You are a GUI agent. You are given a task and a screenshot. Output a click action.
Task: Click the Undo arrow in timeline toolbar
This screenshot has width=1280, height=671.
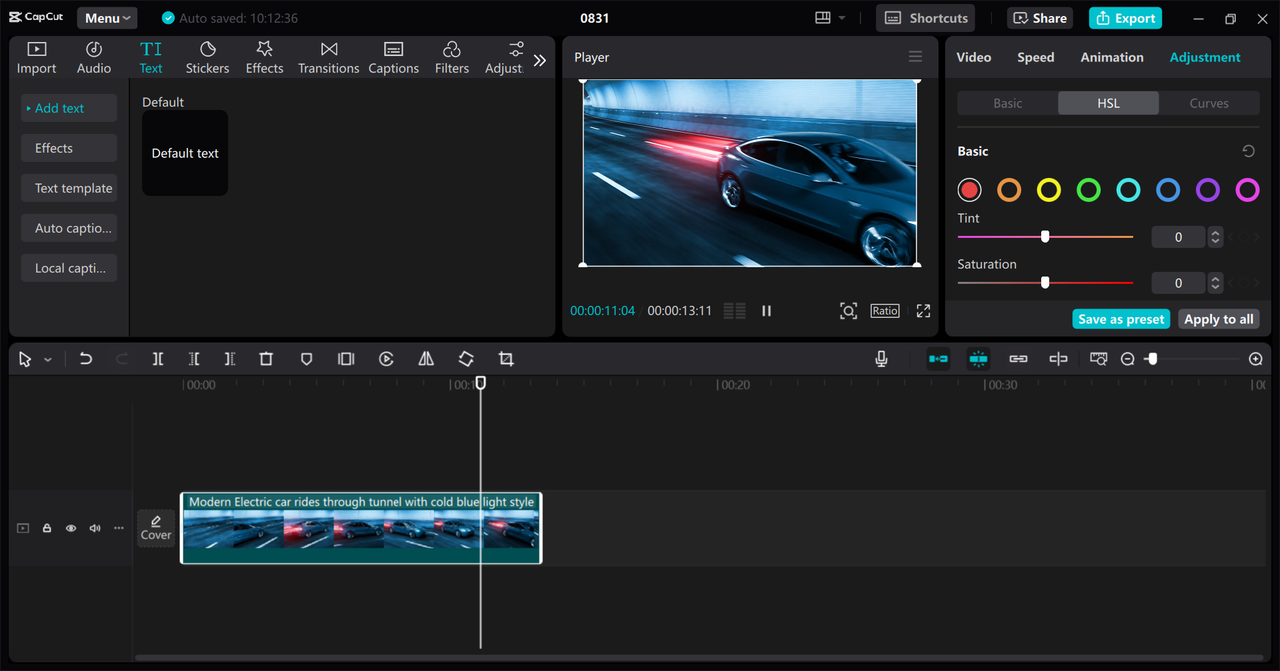point(86,359)
